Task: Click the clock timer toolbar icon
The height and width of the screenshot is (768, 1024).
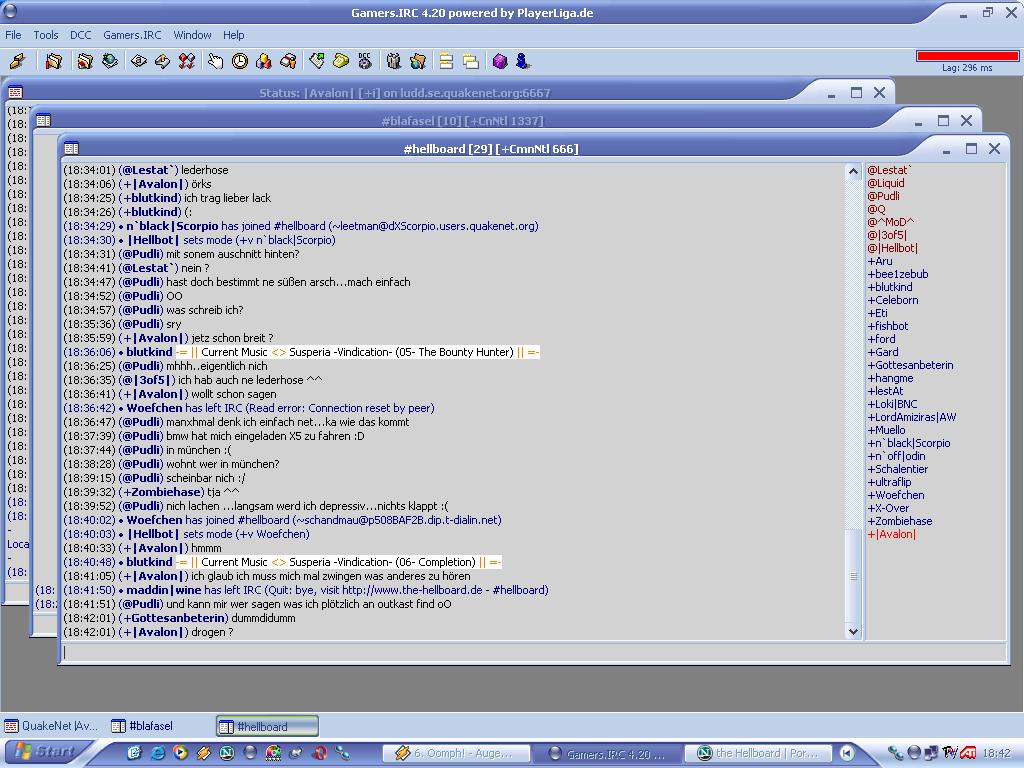Action: pyautogui.click(x=240, y=61)
